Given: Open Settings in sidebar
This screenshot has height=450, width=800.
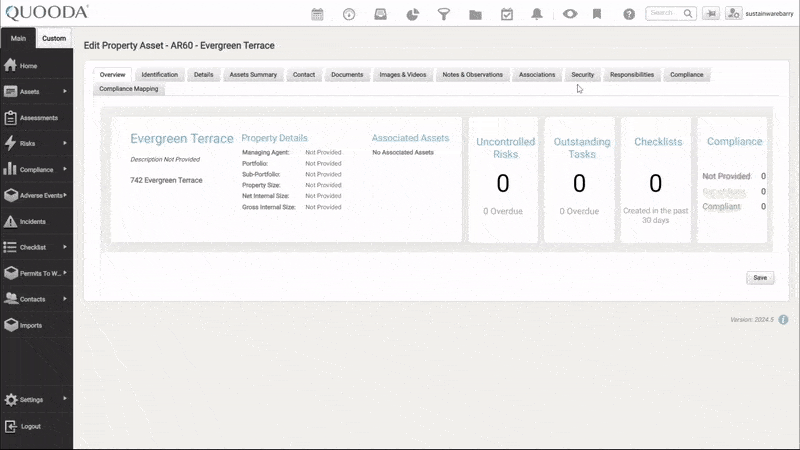Looking at the screenshot, I should 31,399.
